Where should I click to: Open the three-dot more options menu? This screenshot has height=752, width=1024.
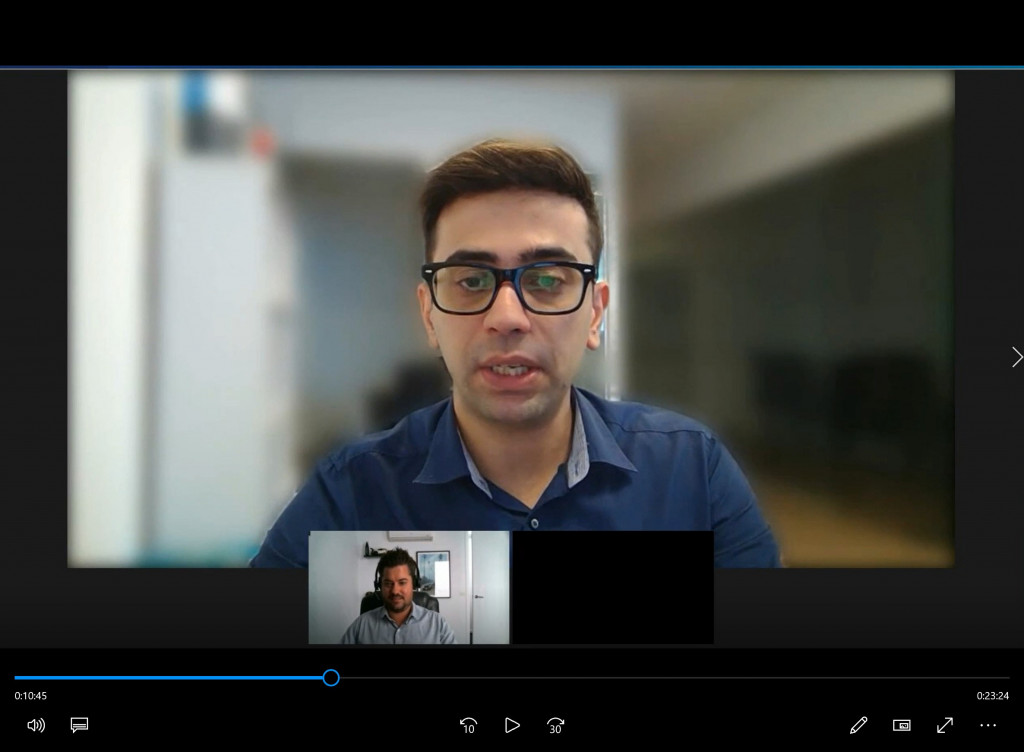(988, 725)
